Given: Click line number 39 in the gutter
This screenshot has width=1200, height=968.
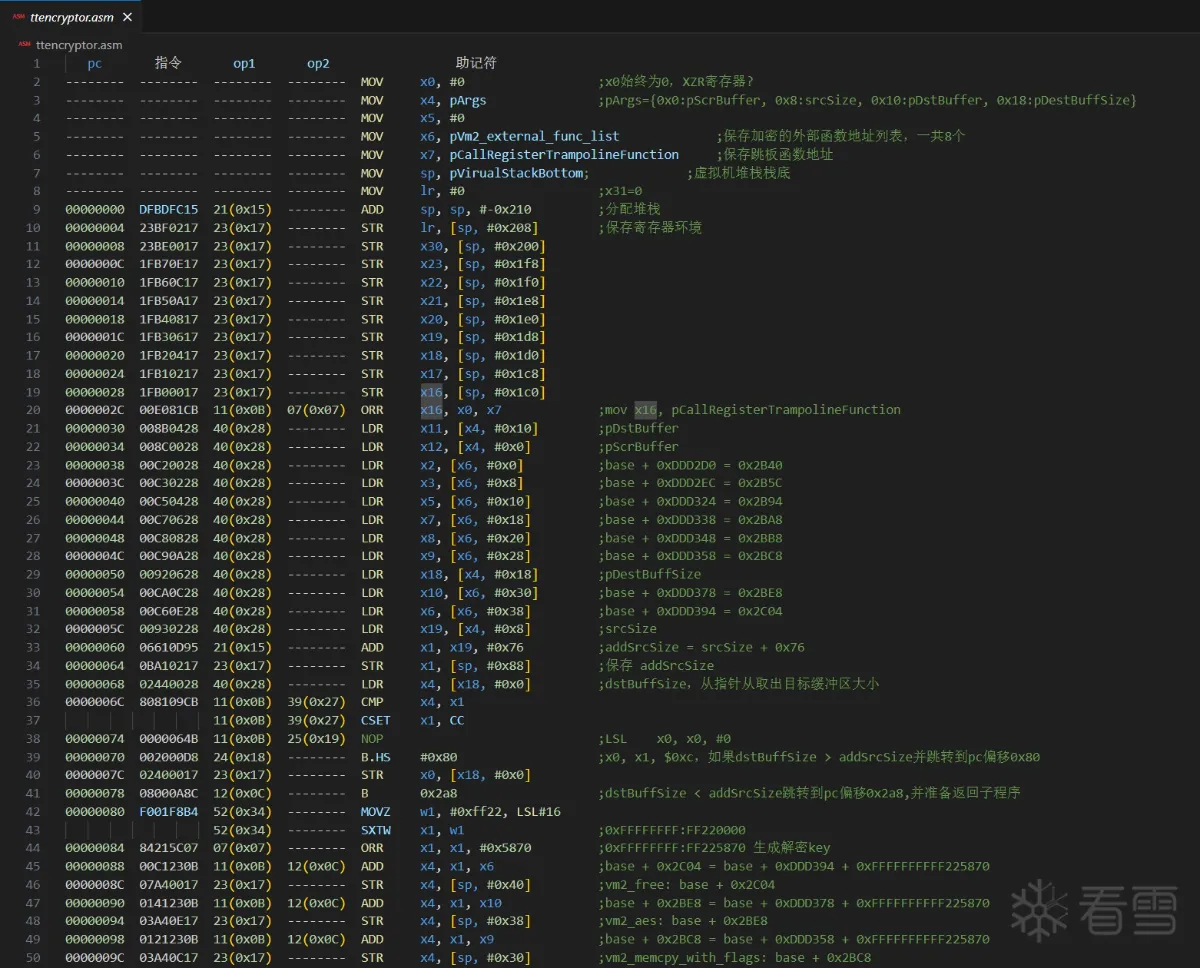Looking at the screenshot, I should click(34, 757).
